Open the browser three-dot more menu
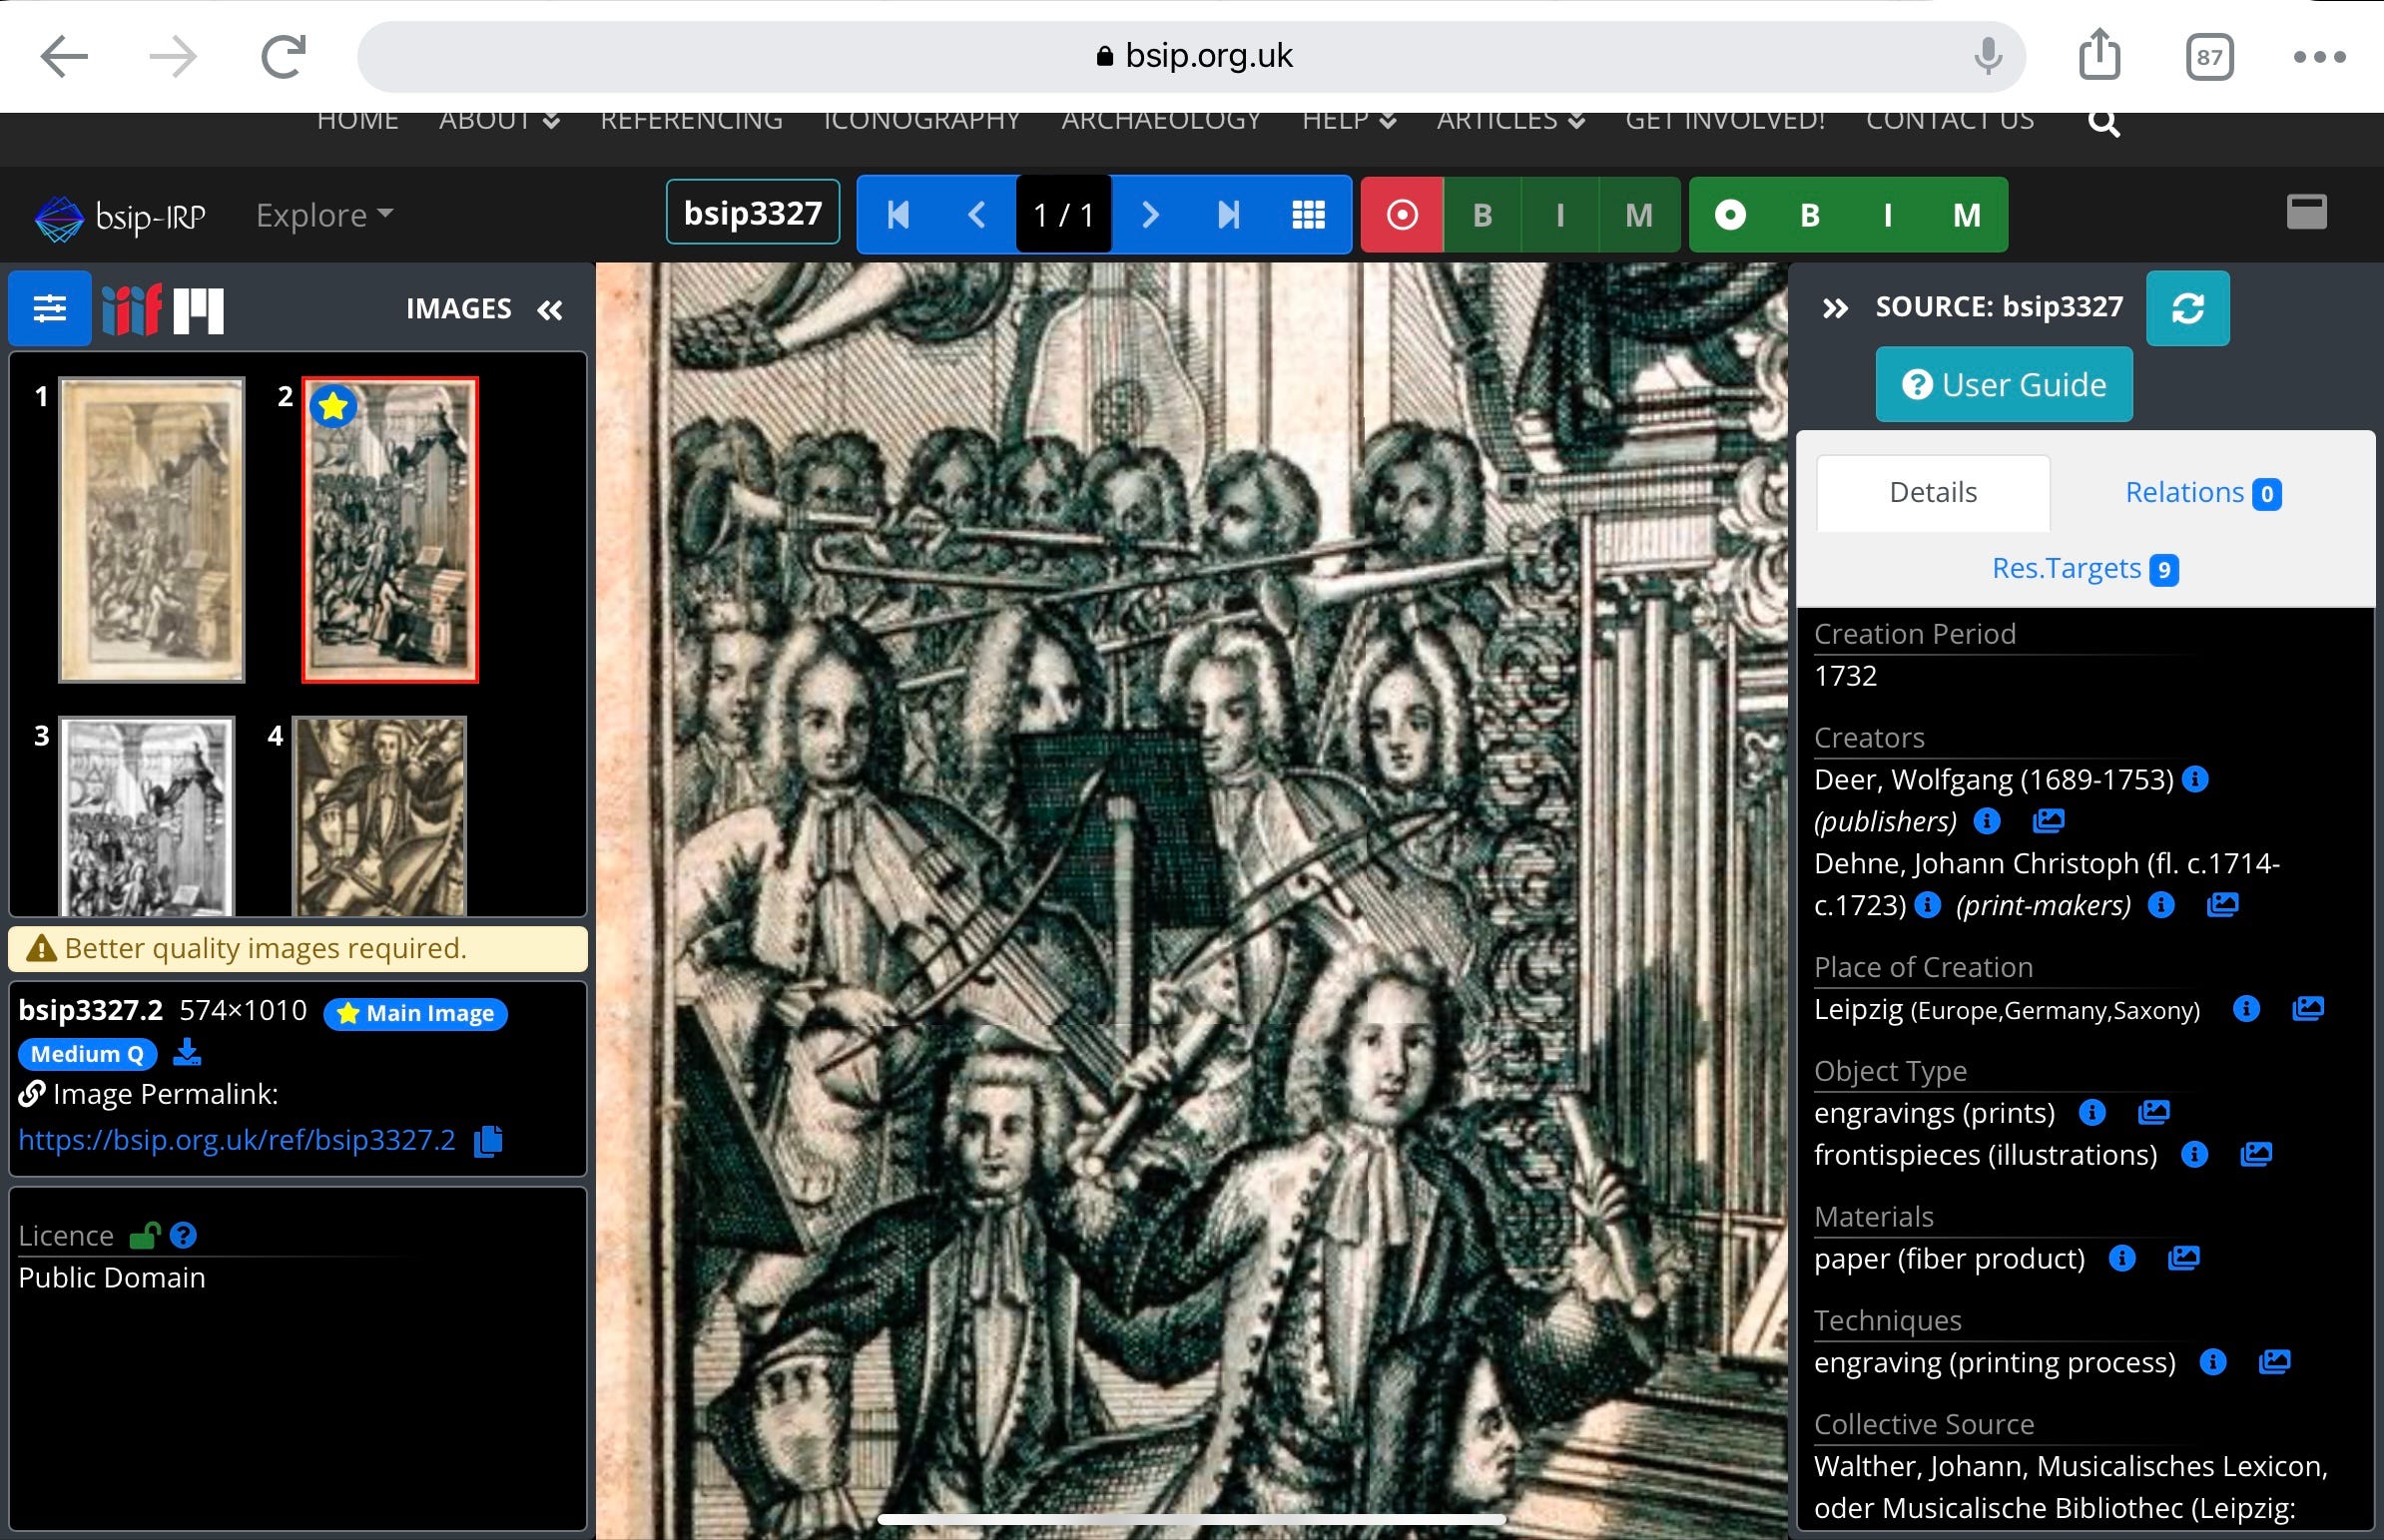Viewport: 2384px width, 1540px height. coord(2319,57)
